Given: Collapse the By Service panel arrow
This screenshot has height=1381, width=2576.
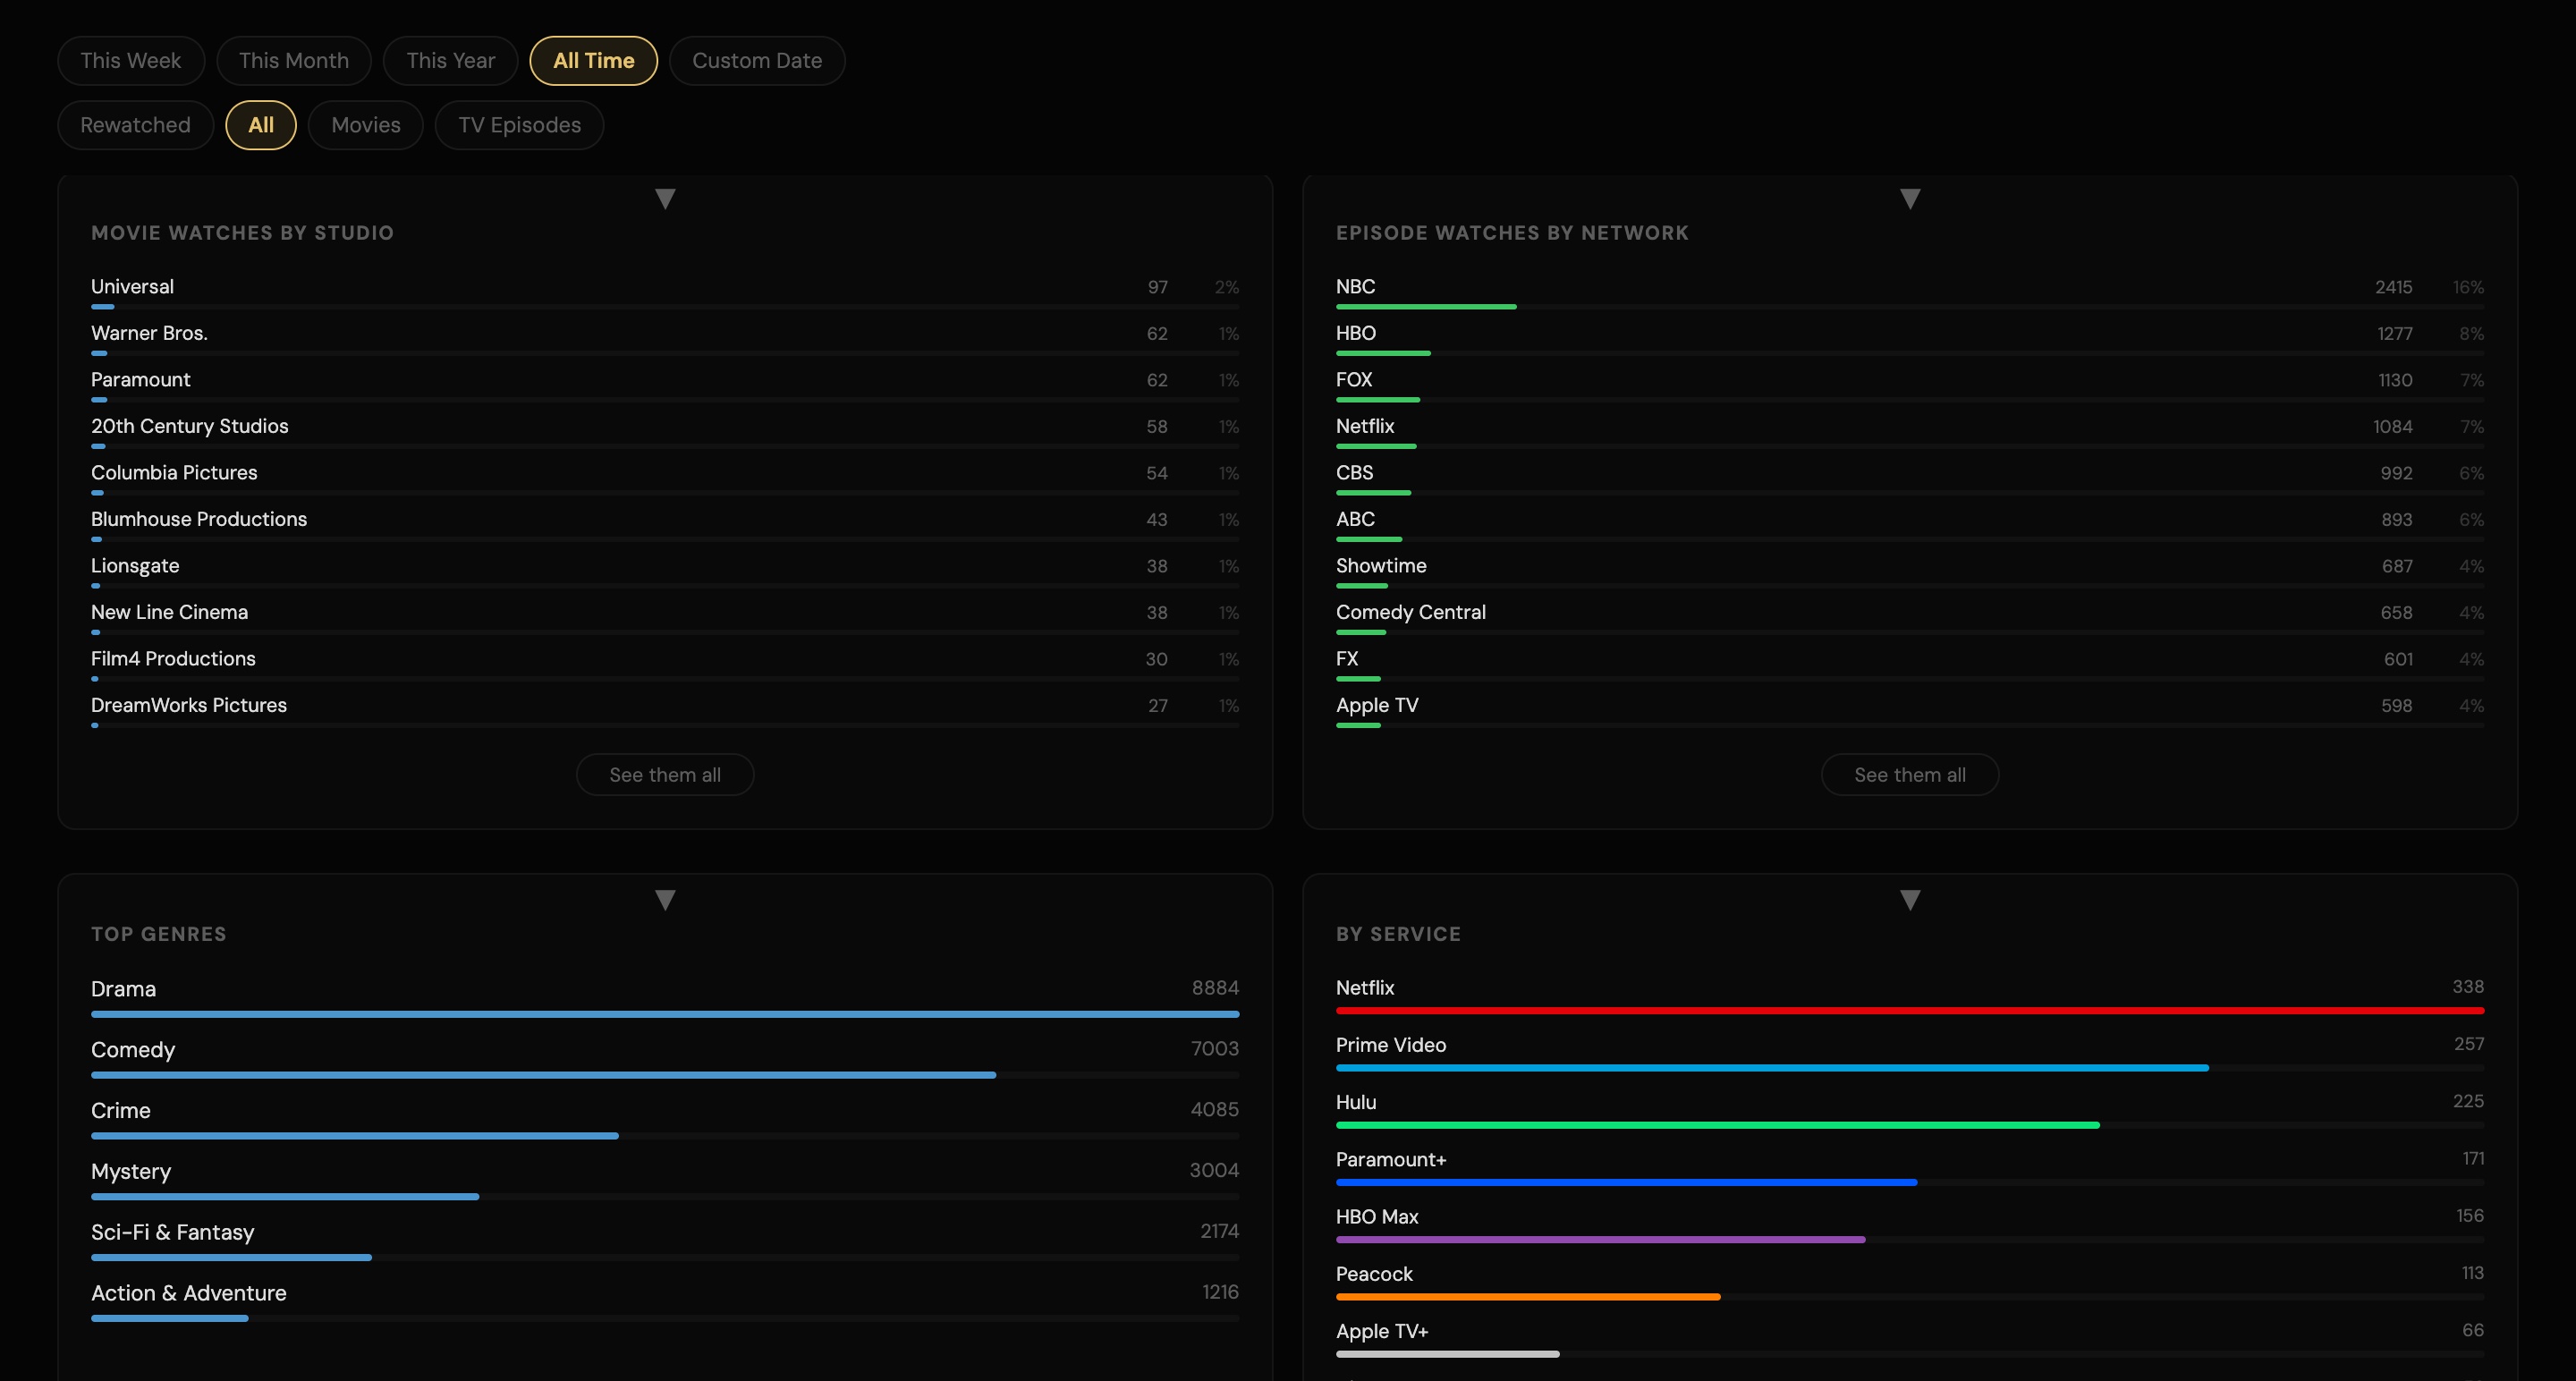Looking at the screenshot, I should point(1910,900).
